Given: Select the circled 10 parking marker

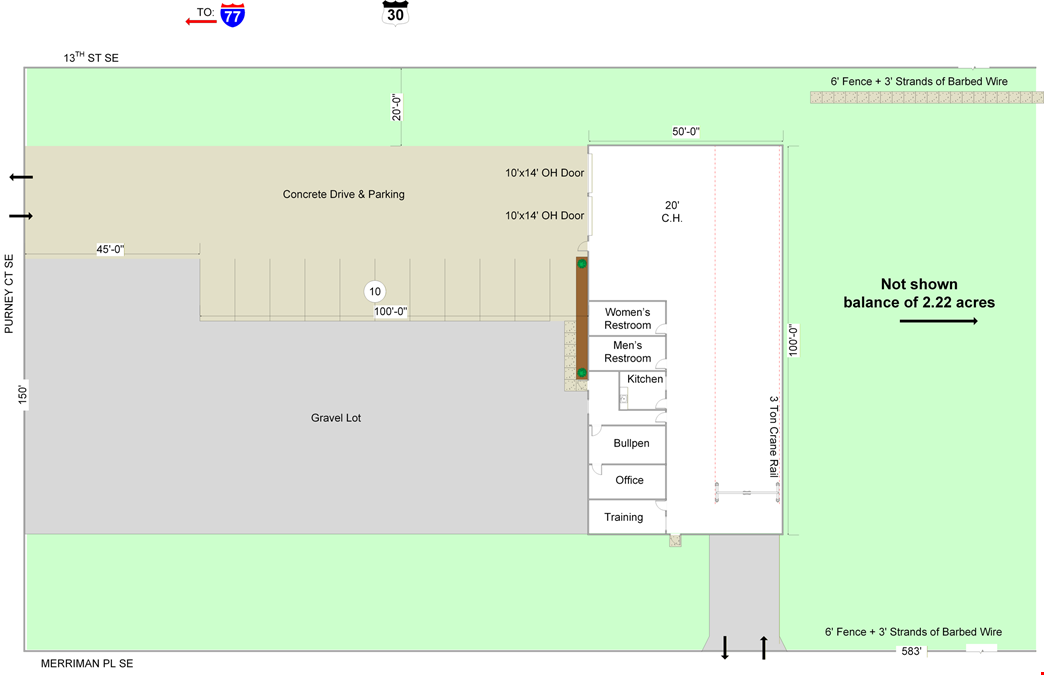Looking at the screenshot, I should [x=375, y=292].
